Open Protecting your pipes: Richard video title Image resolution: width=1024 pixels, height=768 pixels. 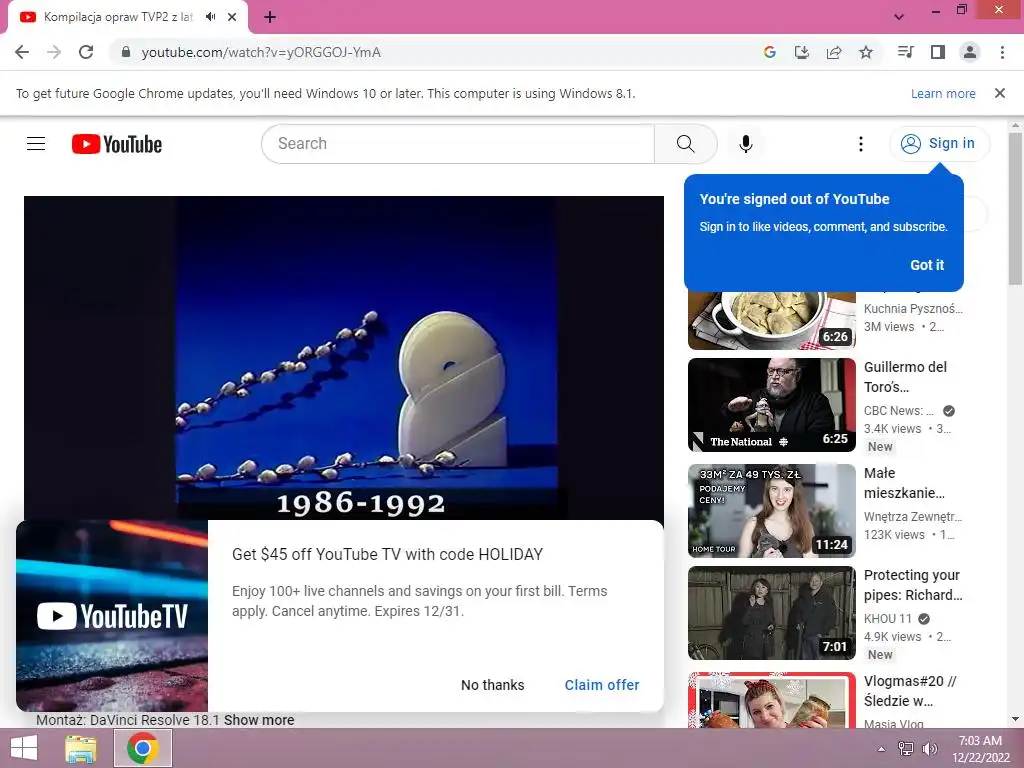click(913, 585)
